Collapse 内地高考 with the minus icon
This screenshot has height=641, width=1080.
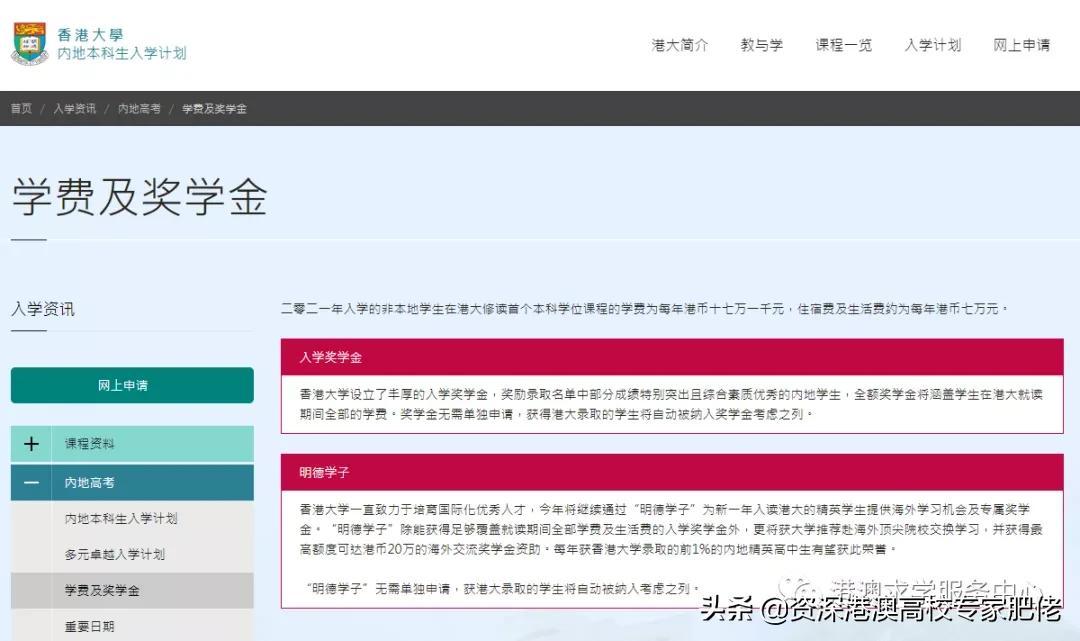pyautogui.click(x=31, y=483)
